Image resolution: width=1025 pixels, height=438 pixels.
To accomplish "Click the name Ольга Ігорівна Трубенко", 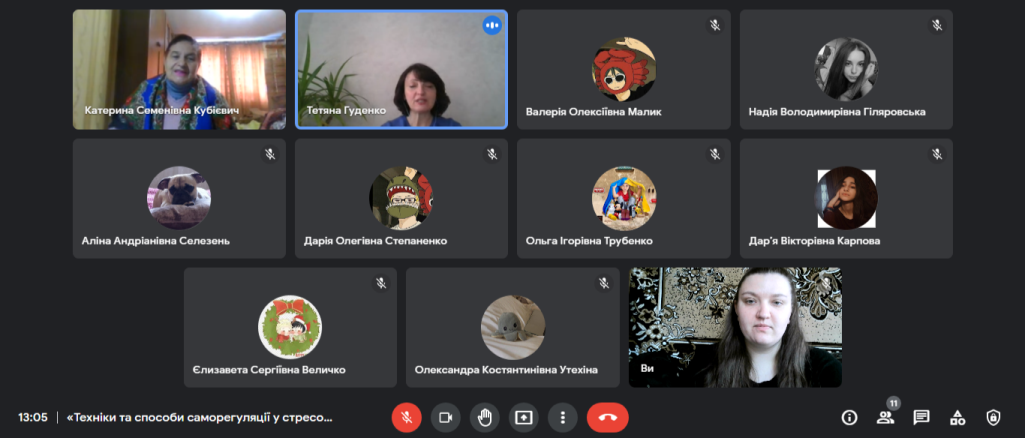I will 589,241.
